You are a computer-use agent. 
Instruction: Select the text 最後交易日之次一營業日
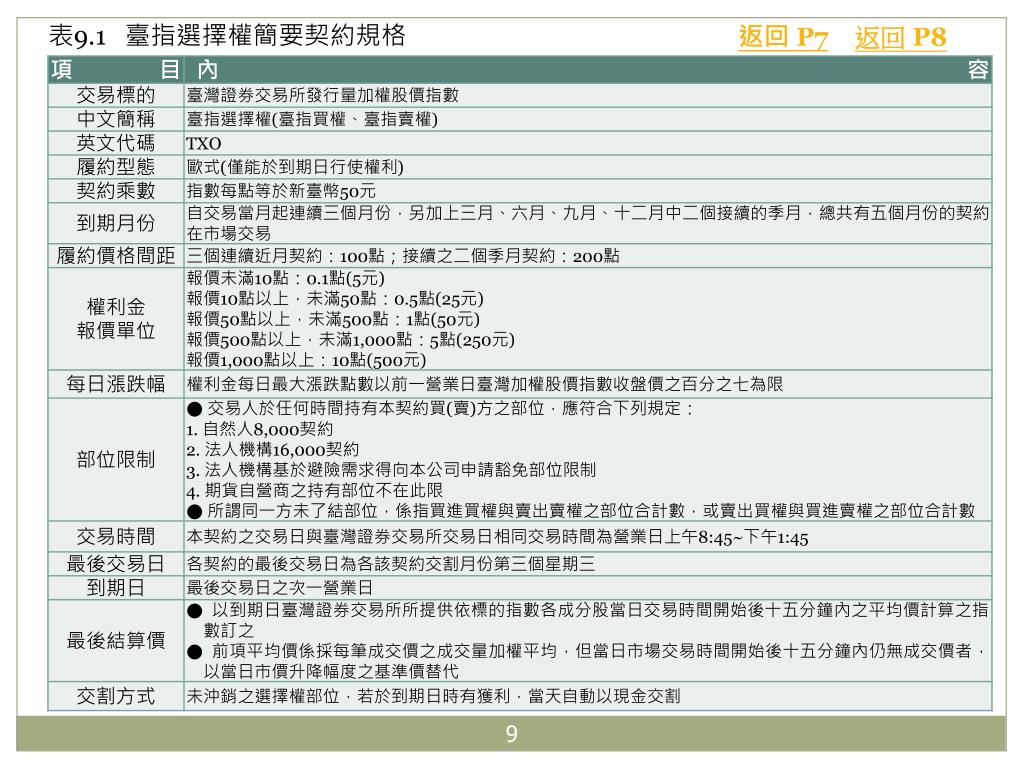pos(280,588)
